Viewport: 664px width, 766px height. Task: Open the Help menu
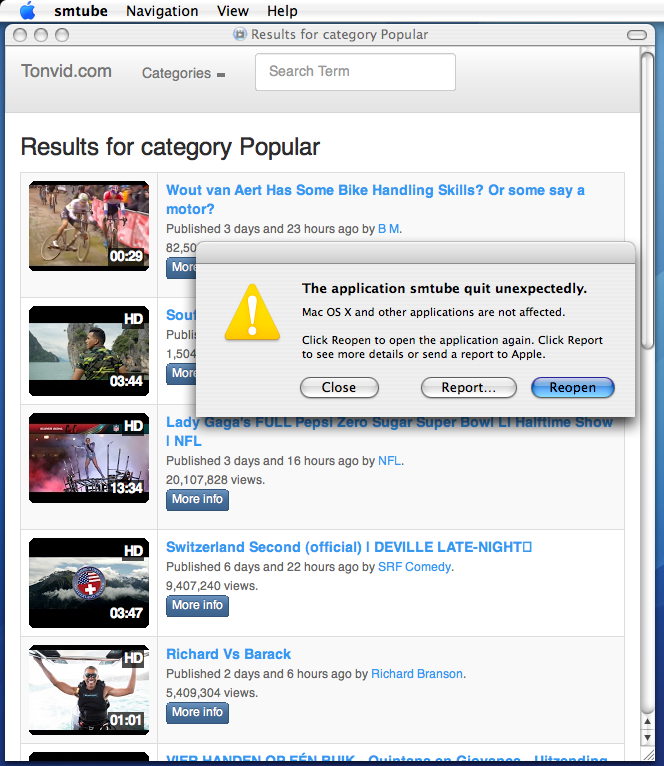(282, 11)
